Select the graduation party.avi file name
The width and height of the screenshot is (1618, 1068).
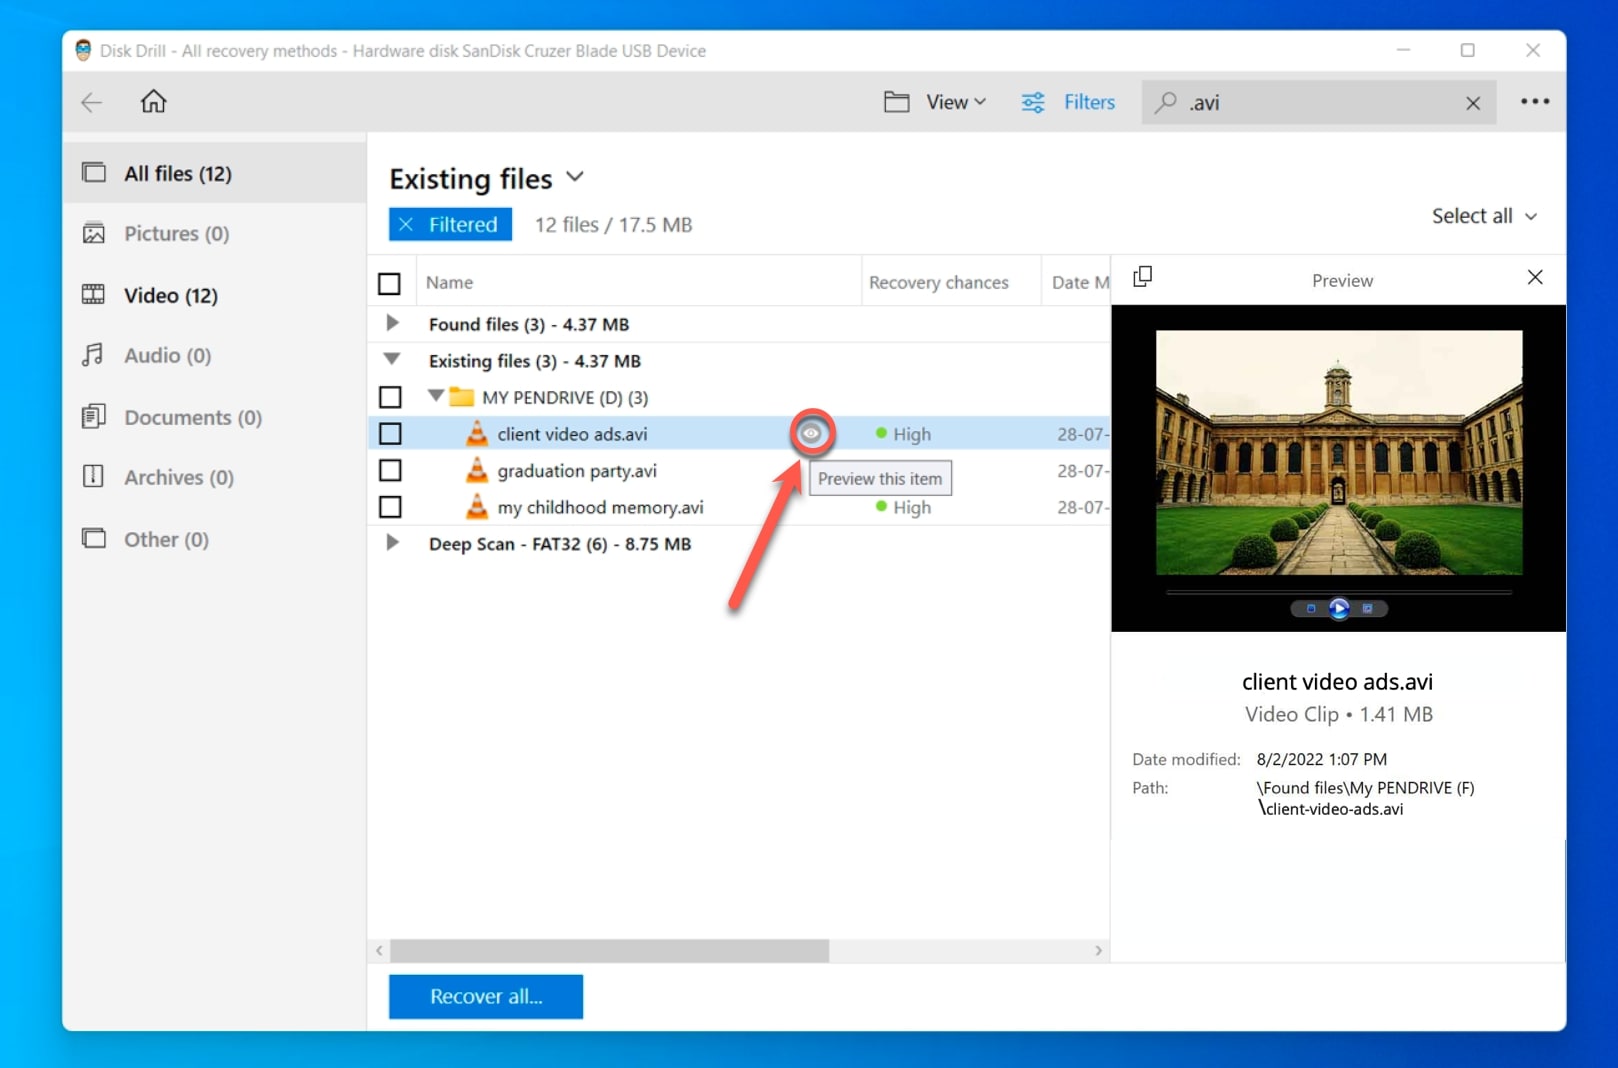click(x=577, y=470)
